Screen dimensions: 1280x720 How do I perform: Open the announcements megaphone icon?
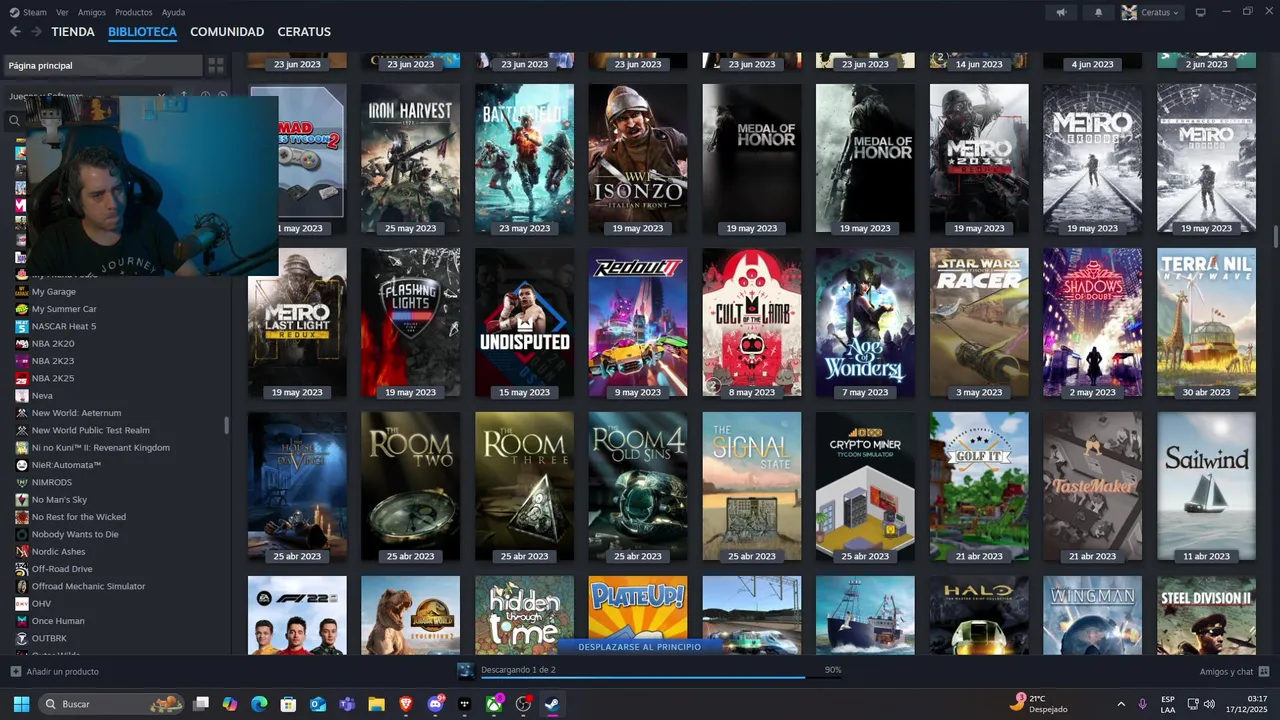pyautogui.click(x=1061, y=12)
